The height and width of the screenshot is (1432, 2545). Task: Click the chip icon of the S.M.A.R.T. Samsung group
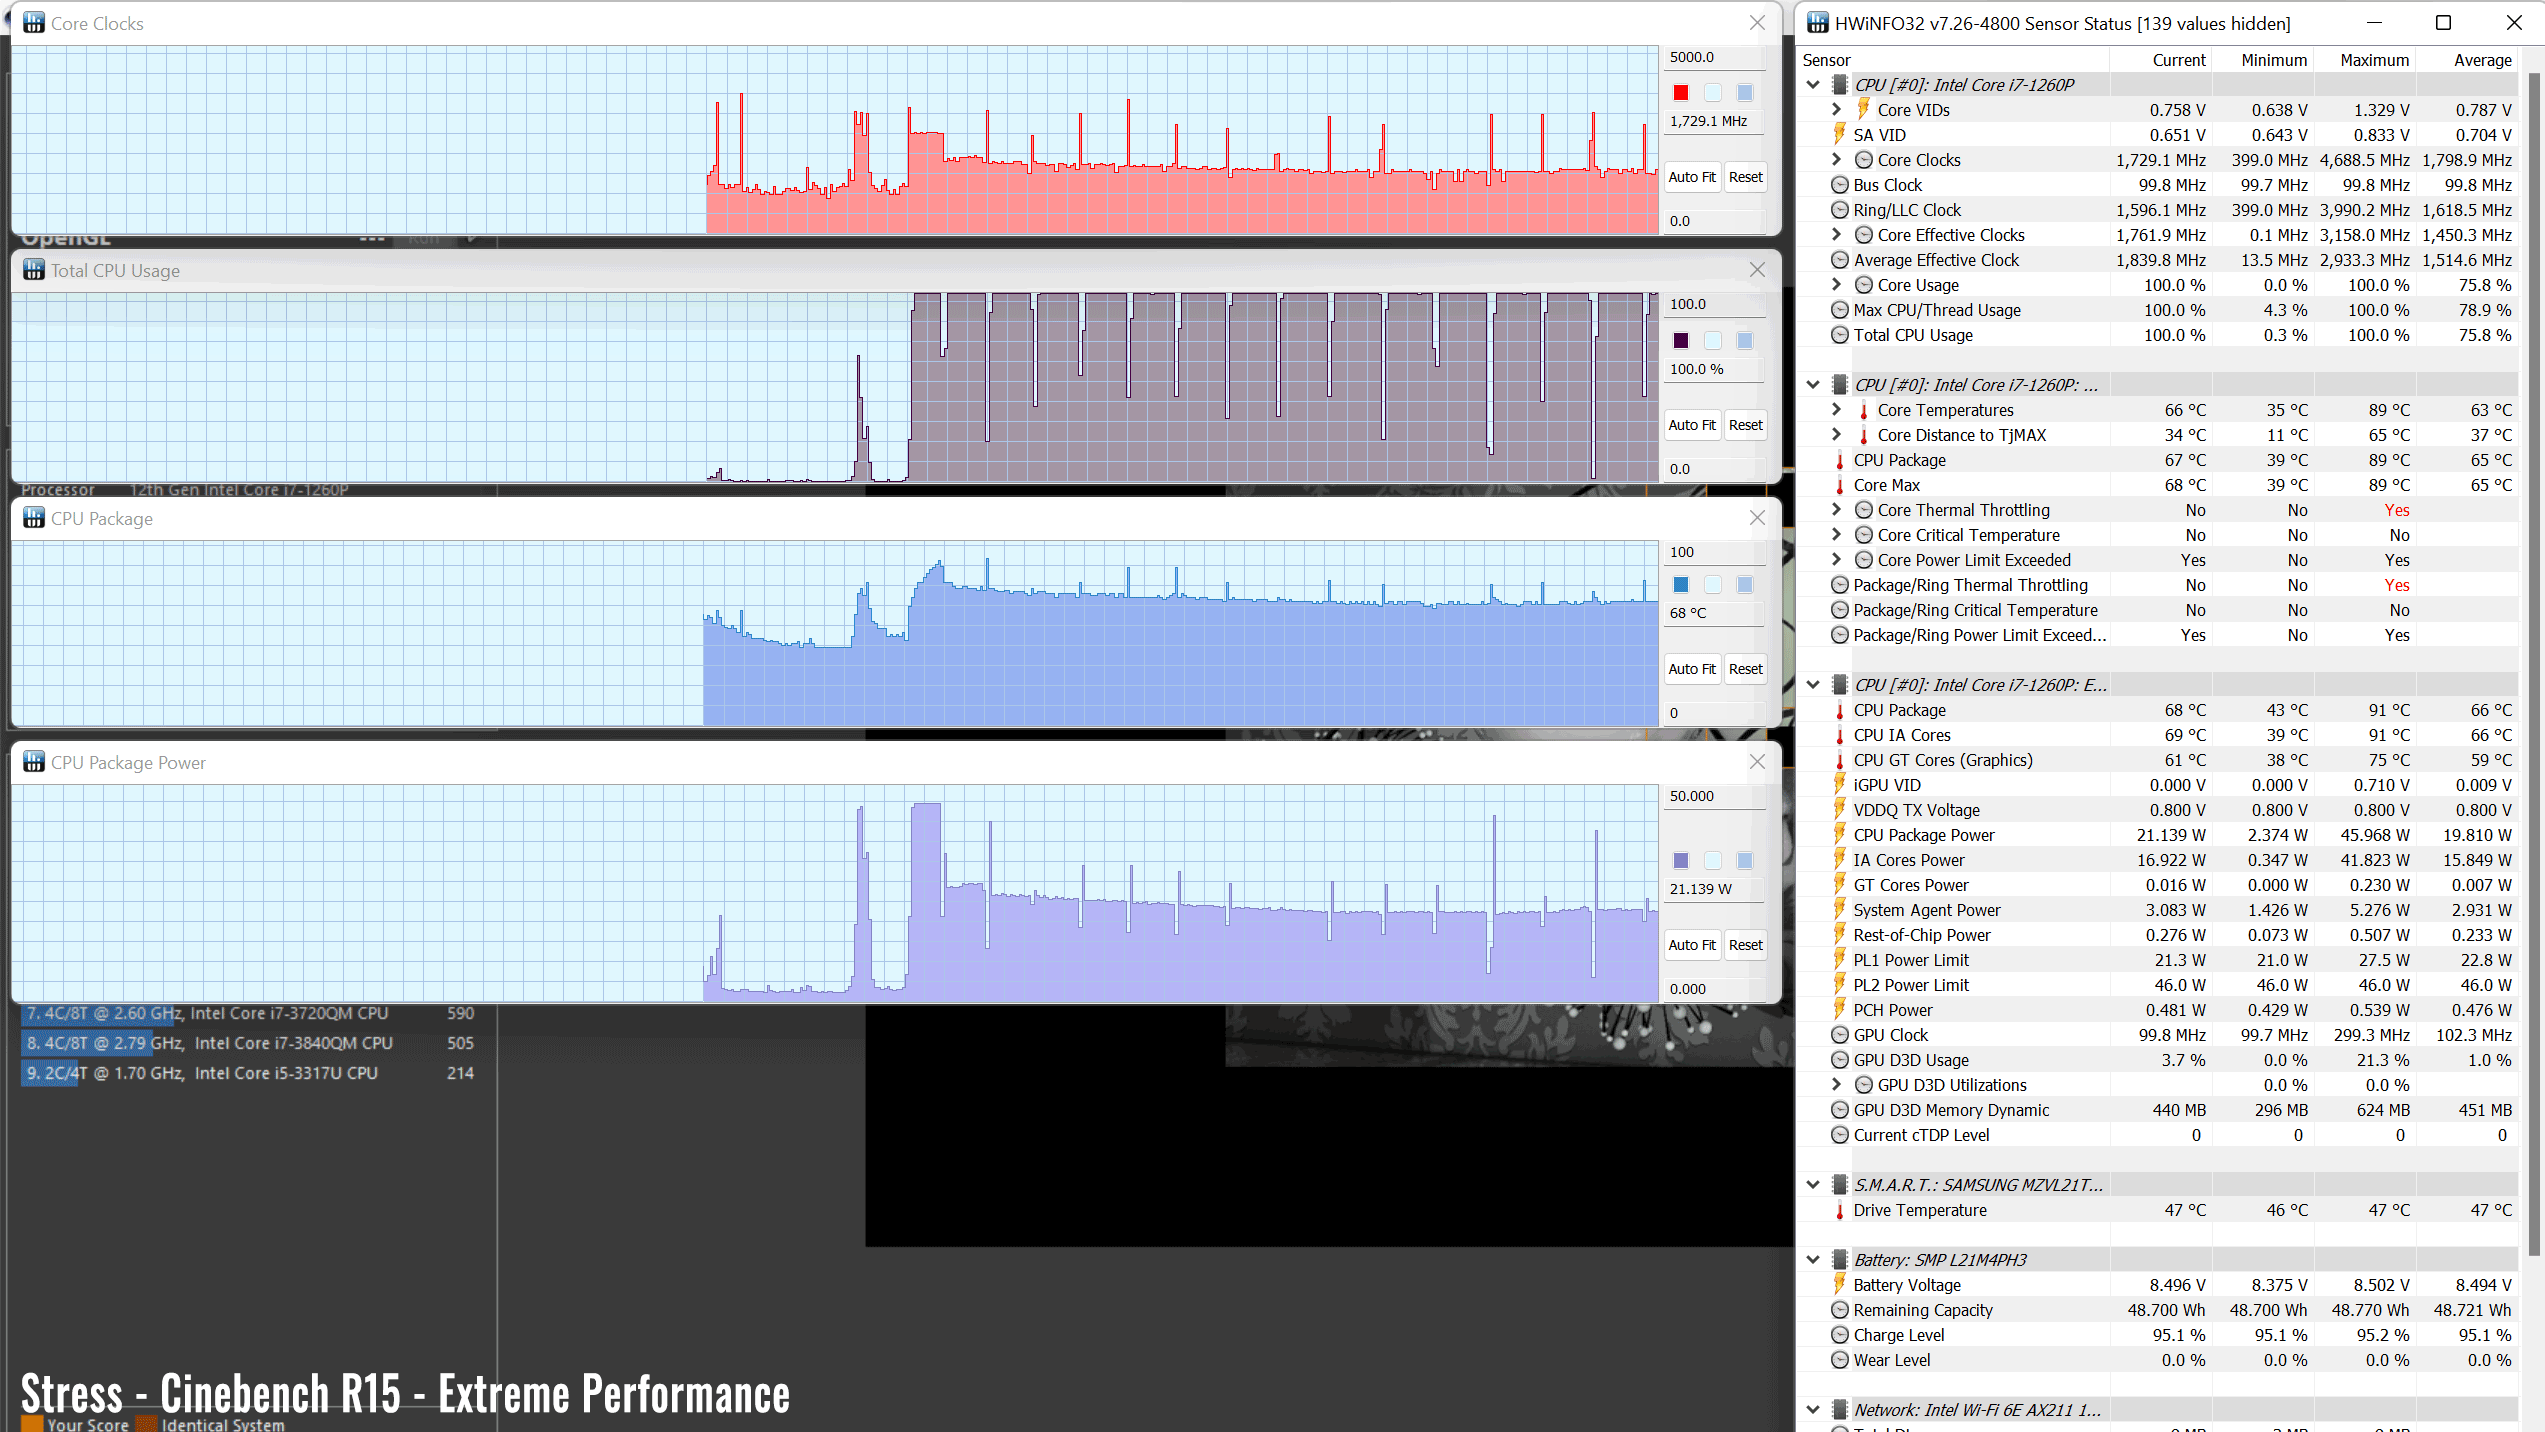[x=1839, y=1184]
